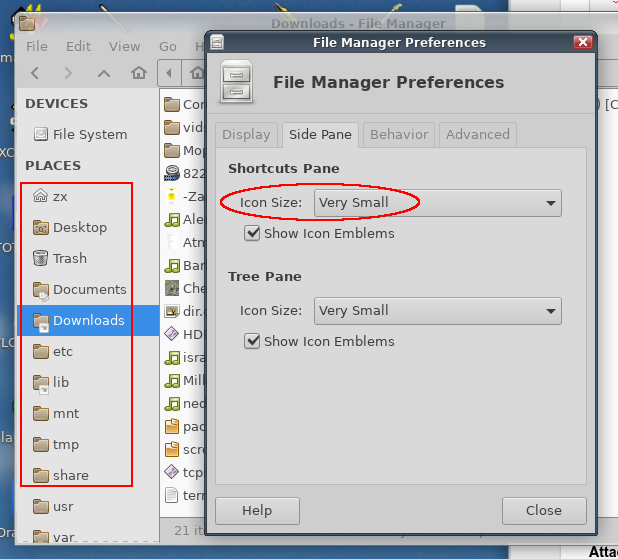This screenshot has width=618, height=559.
Task: Open the etc folder shortcut
Action: click(x=63, y=351)
